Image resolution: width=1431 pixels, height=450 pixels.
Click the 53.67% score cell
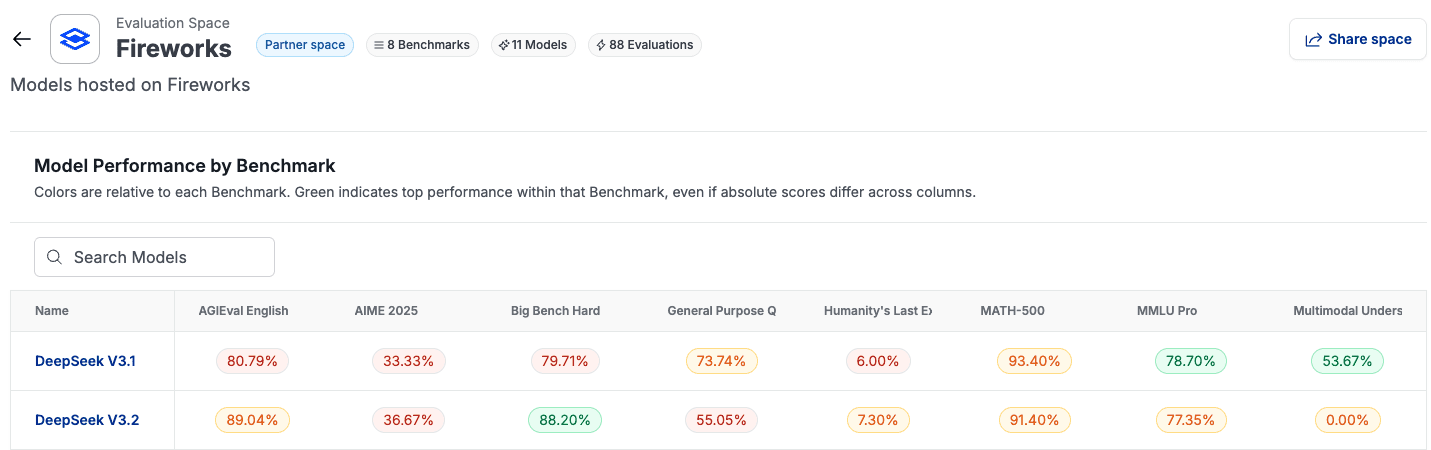(1347, 361)
